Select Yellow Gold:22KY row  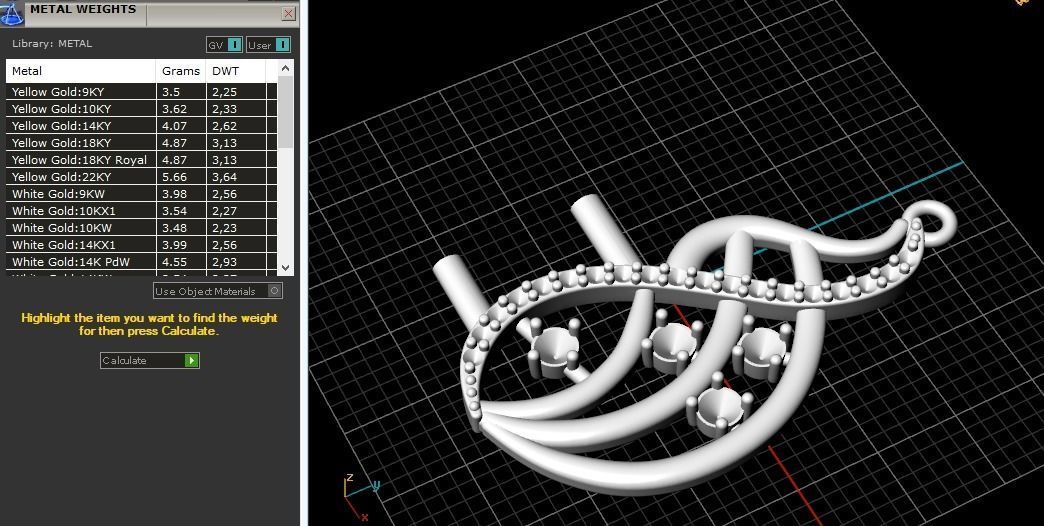tap(141, 177)
